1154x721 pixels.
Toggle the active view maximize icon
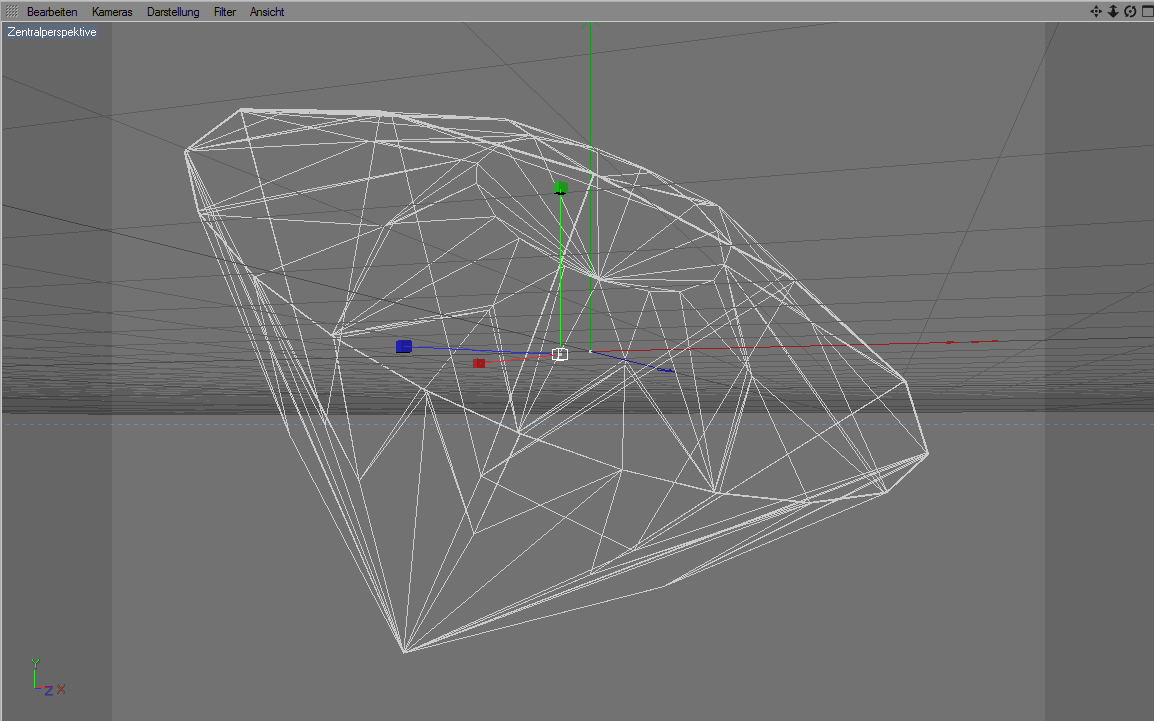(x=1147, y=11)
